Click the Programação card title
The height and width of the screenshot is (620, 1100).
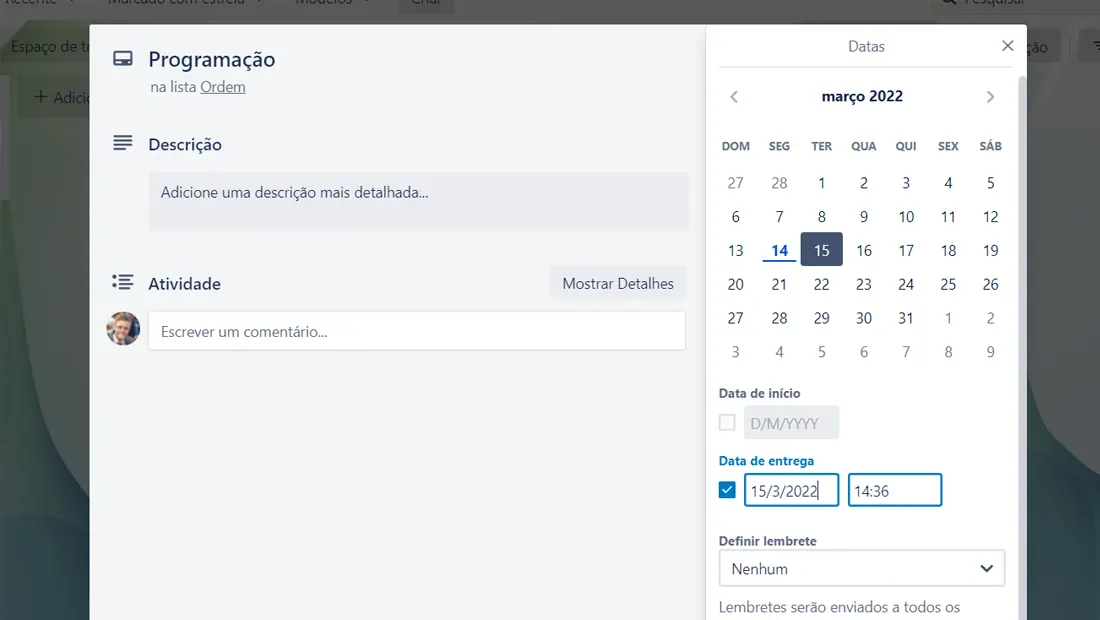[x=211, y=60]
